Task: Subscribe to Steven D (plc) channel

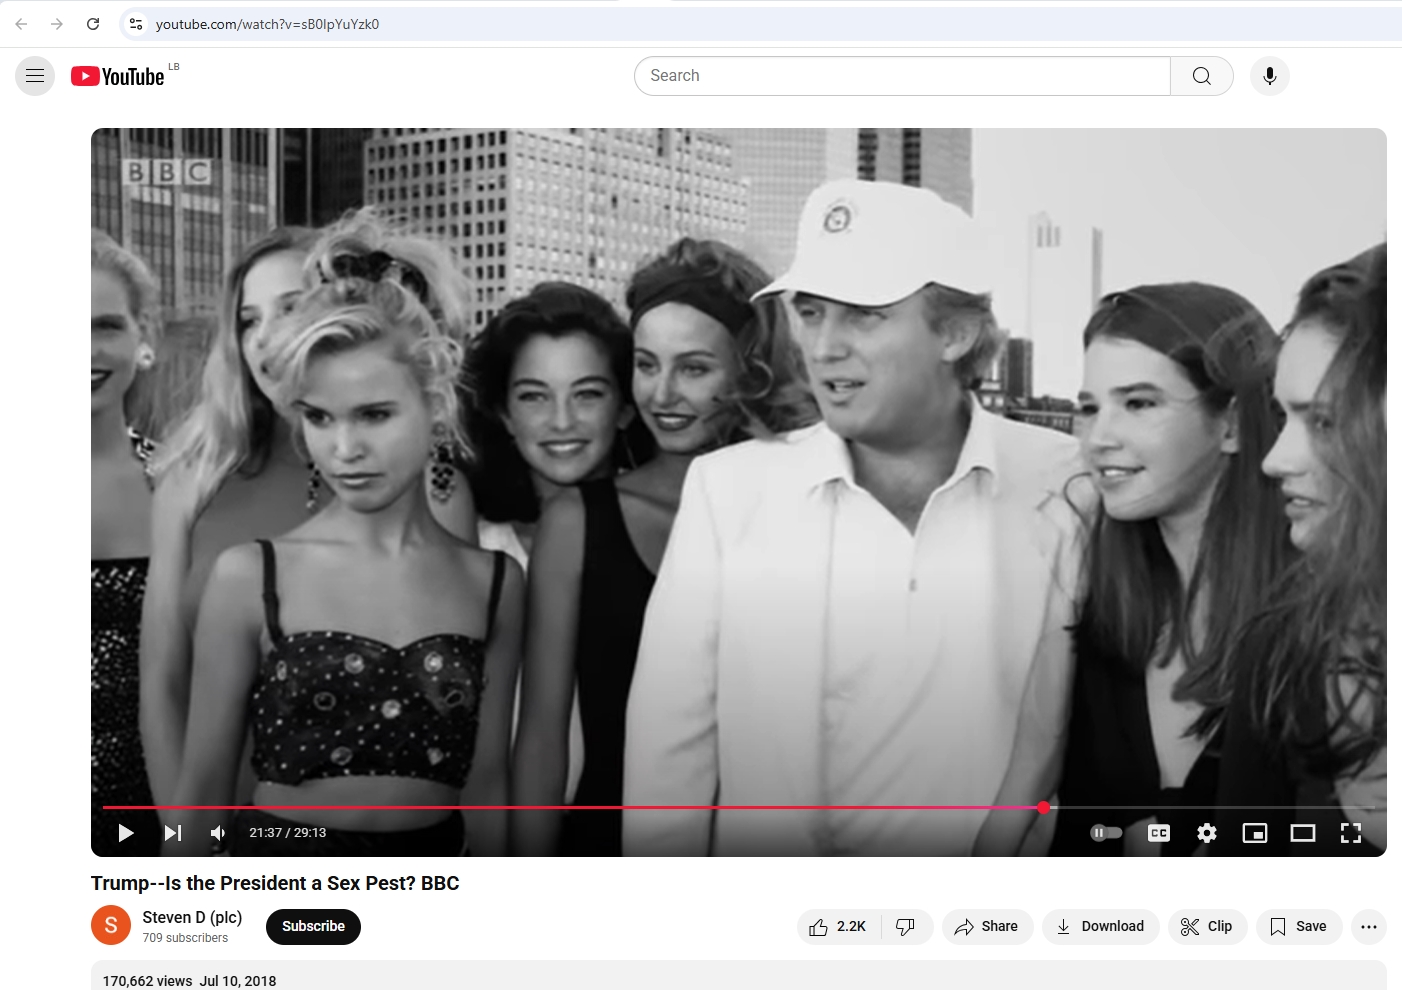Action: [x=313, y=927]
